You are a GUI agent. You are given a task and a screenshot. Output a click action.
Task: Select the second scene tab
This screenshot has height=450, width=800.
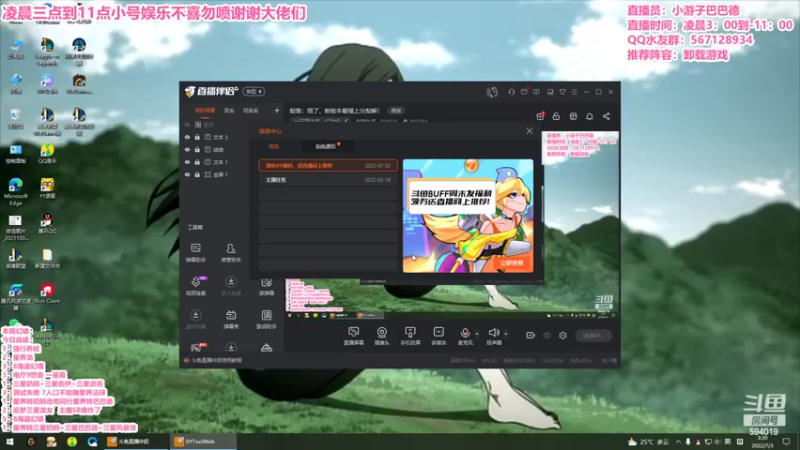(229, 110)
